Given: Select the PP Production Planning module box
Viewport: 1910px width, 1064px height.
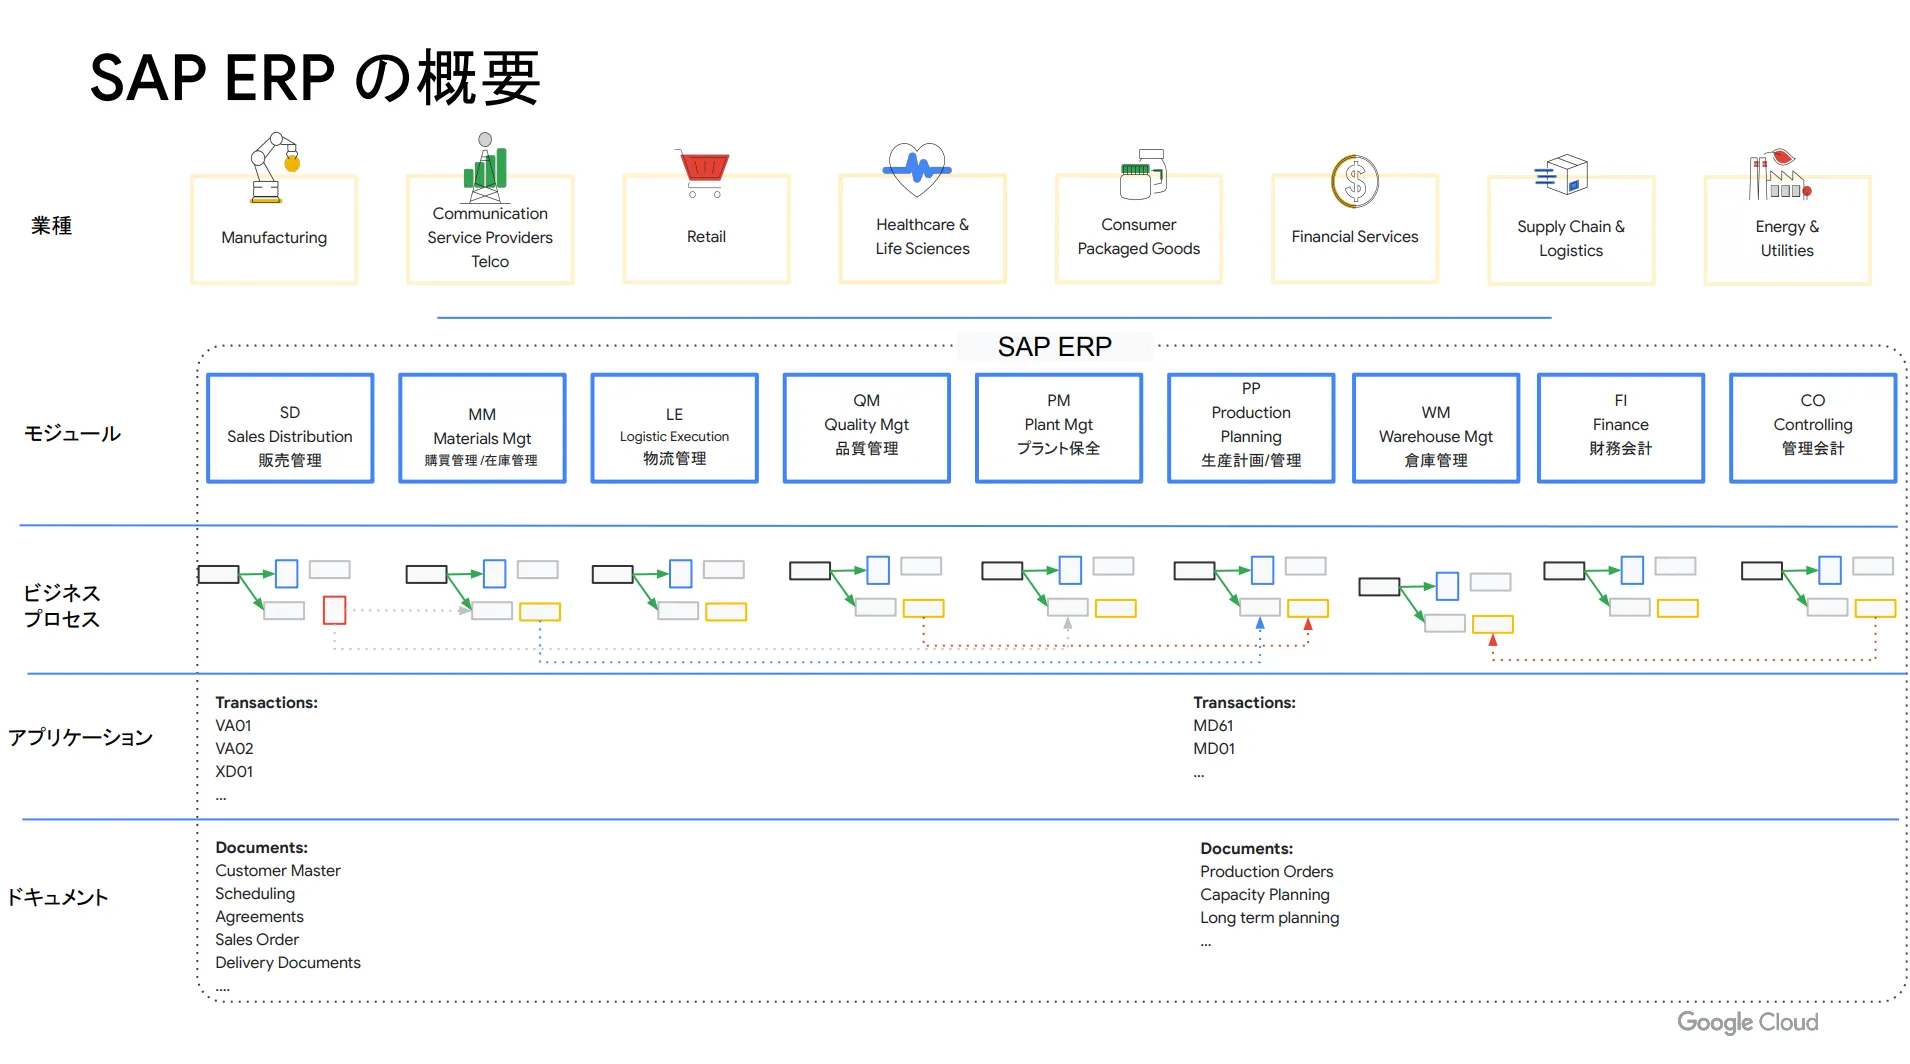Looking at the screenshot, I should pyautogui.click(x=1251, y=429).
